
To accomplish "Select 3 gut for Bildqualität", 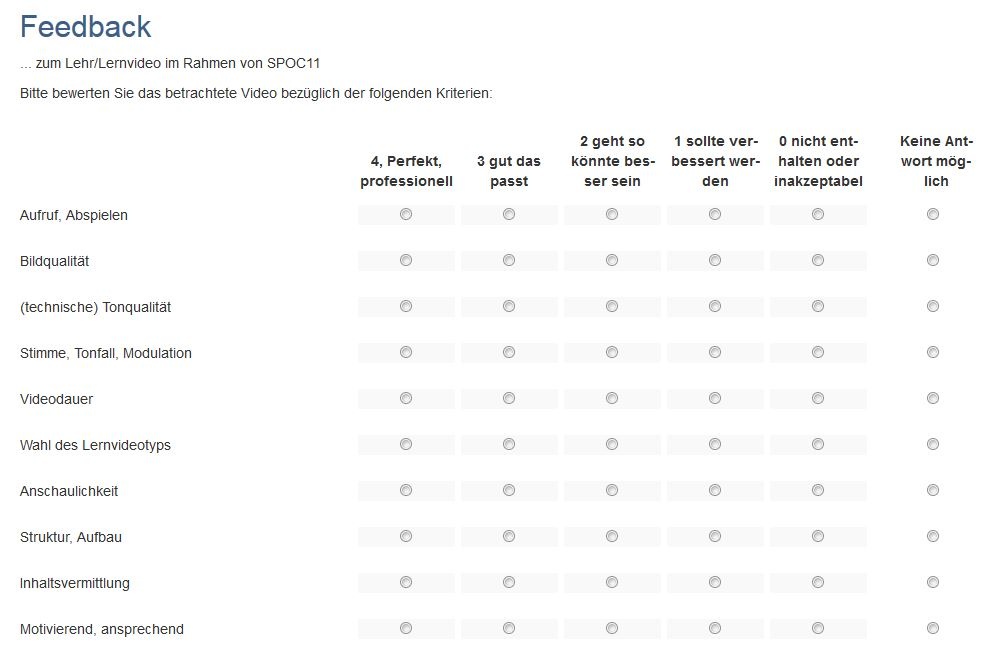I will click(x=509, y=260).
